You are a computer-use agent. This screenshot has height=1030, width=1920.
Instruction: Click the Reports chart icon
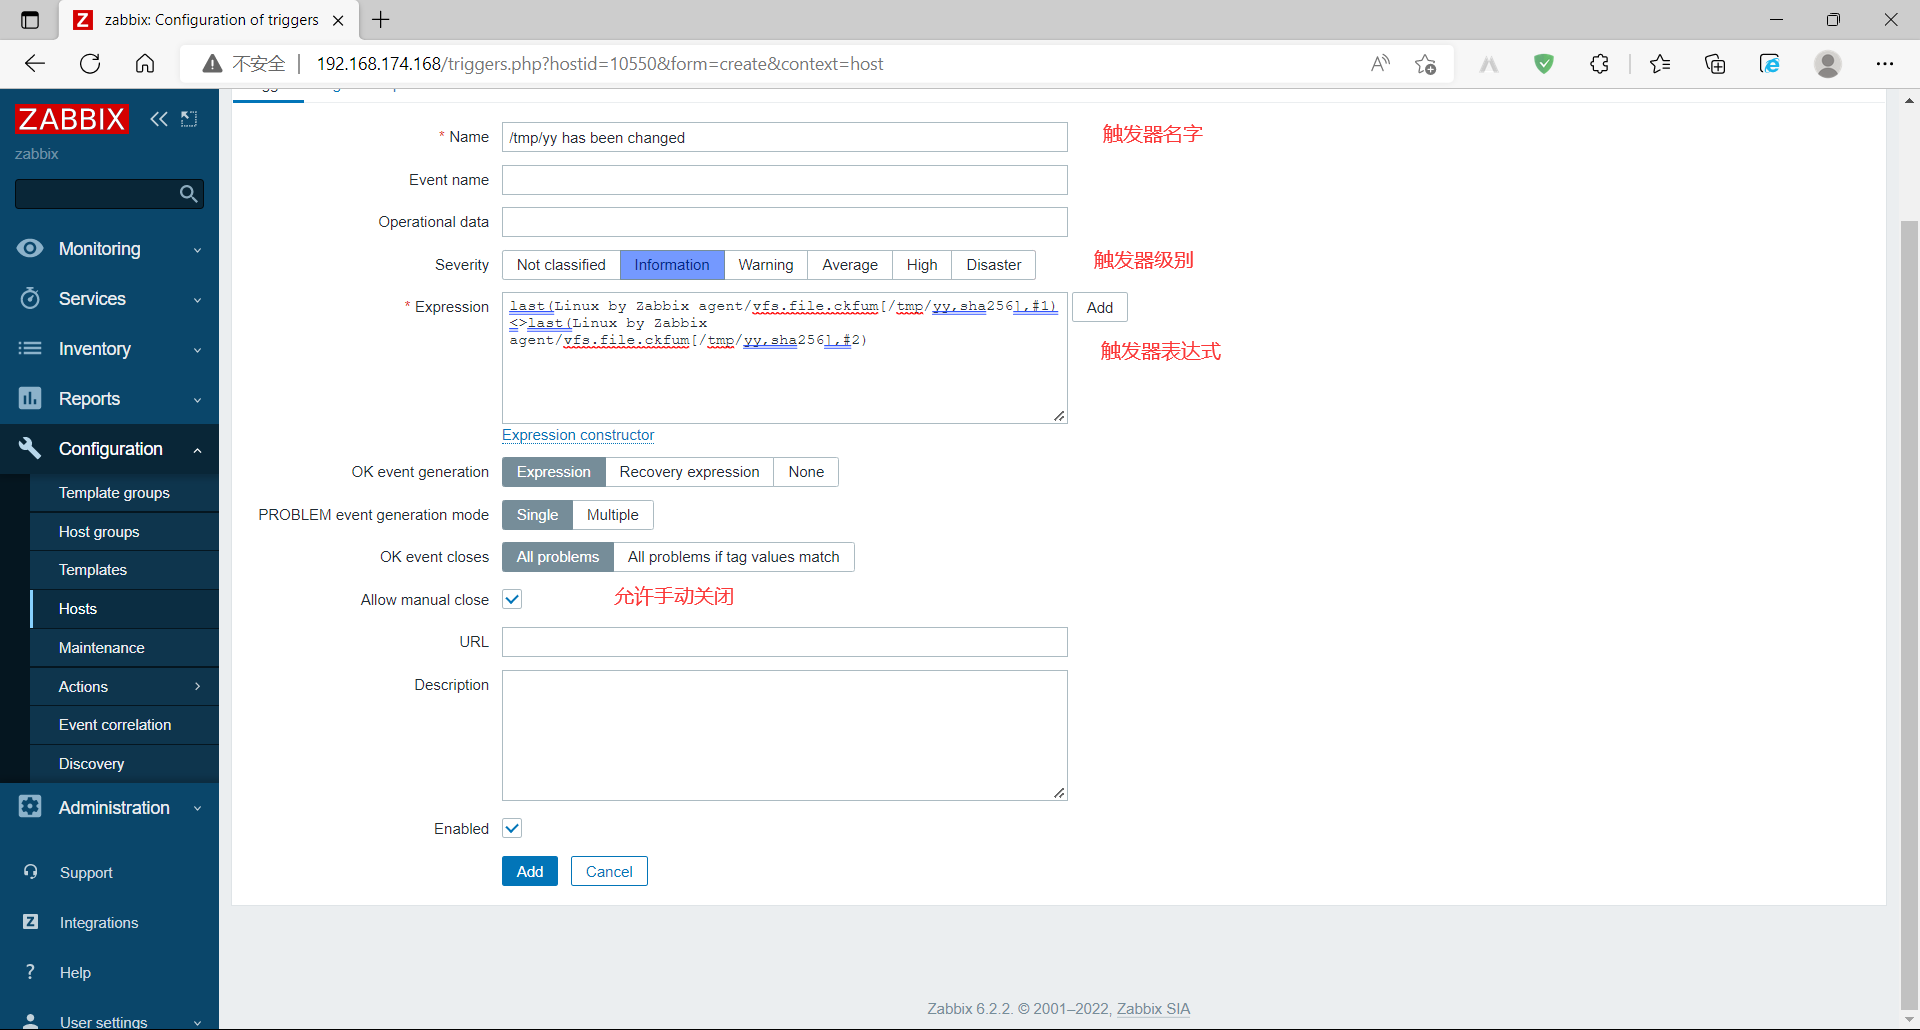tap(30, 398)
